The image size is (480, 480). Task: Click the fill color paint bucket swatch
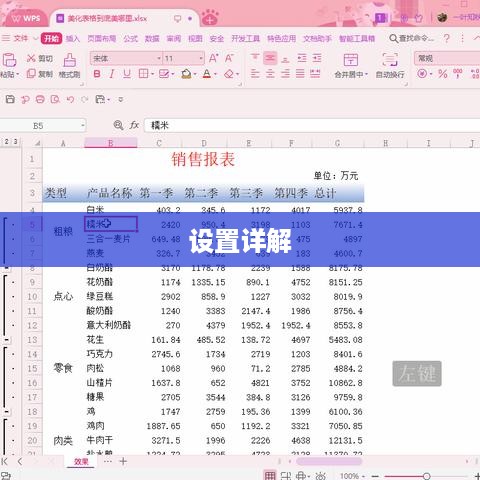pos(186,74)
